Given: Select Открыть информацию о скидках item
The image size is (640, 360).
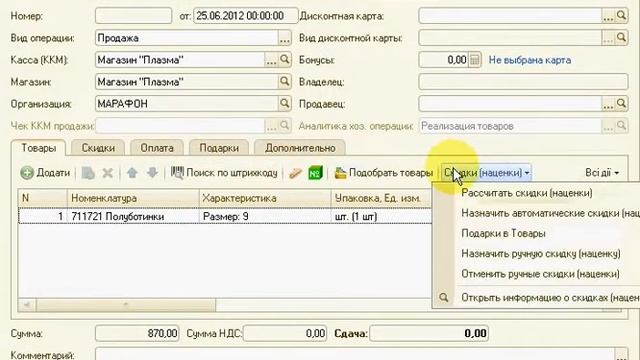Looking at the screenshot, I should pos(550,298).
